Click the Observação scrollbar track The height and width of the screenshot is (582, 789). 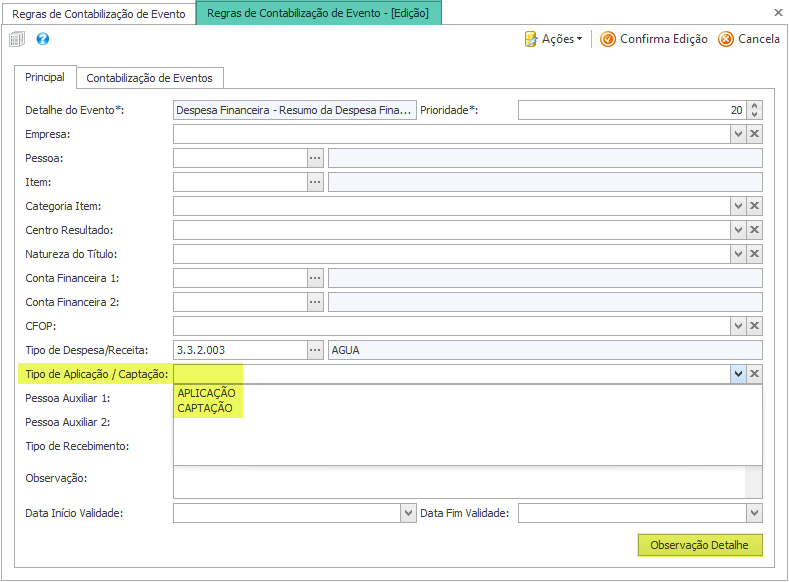click(753, 482)
